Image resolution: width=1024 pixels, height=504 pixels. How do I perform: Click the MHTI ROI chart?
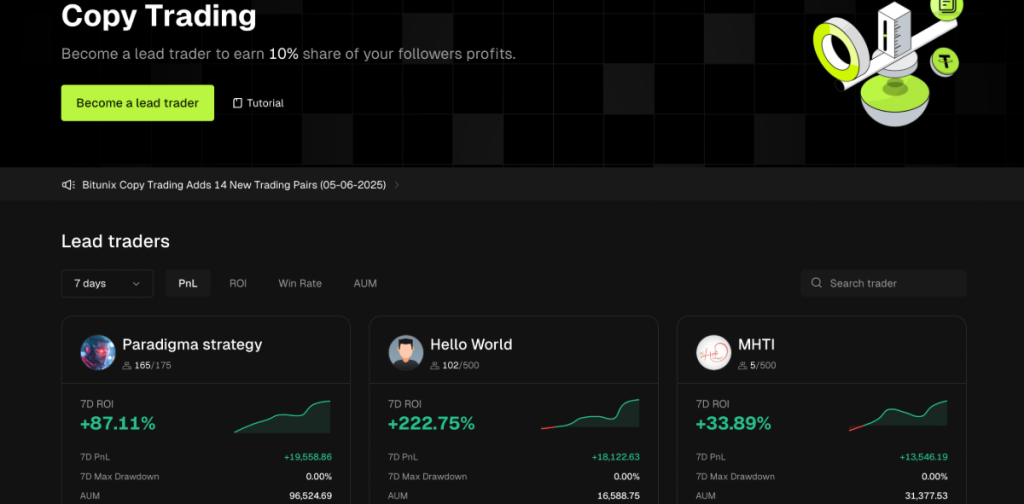click(898, 415)
